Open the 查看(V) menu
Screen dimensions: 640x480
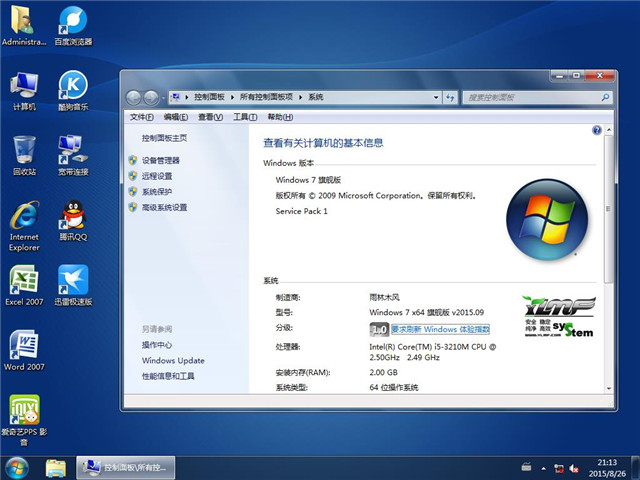(x=211, y=117)
